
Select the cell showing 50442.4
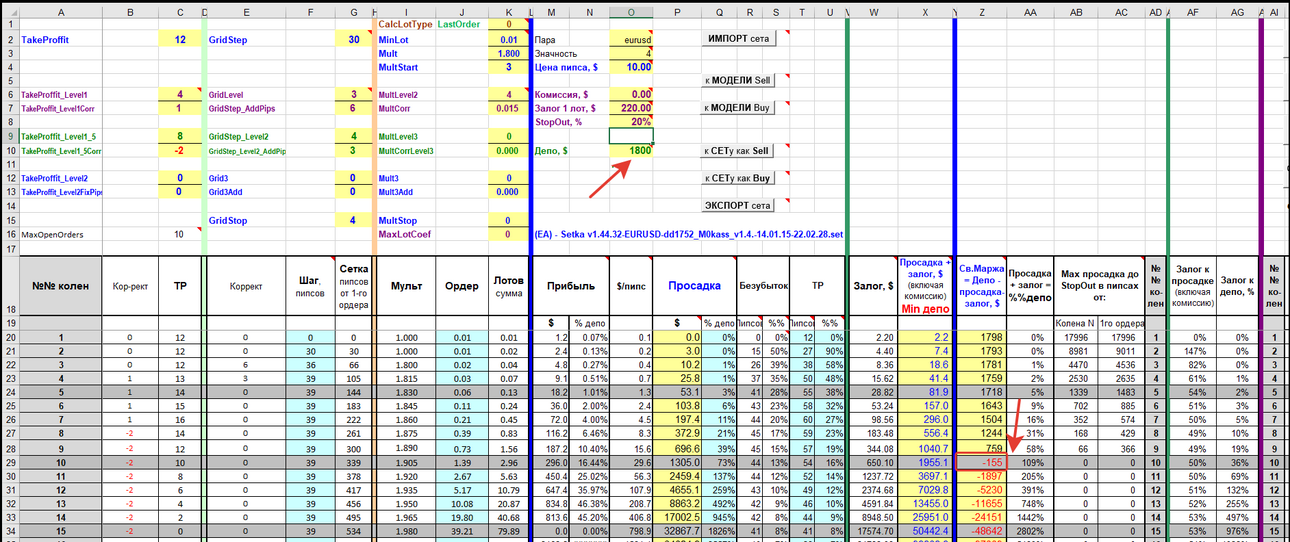[924, 532]
